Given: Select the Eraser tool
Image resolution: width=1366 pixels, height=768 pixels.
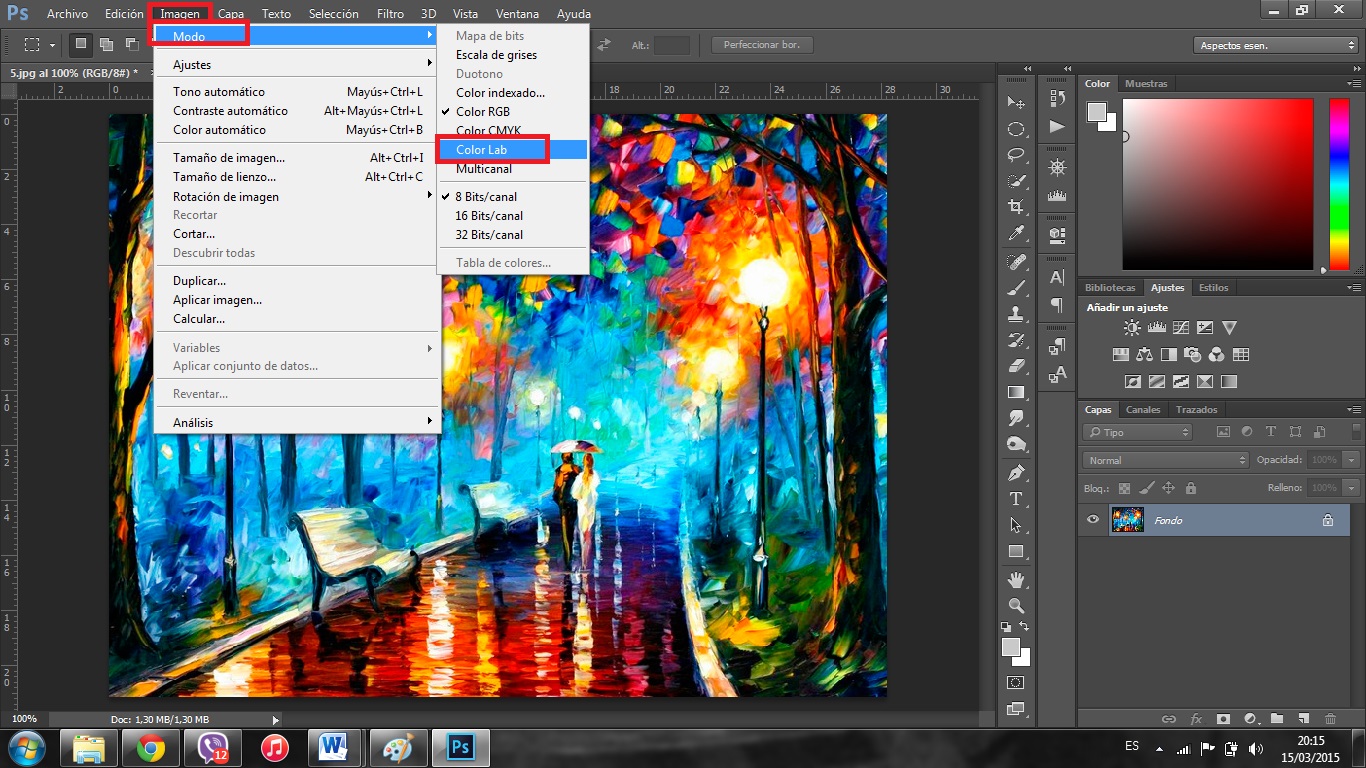Looking at the screenshot, I should (x=1016, y=366).
